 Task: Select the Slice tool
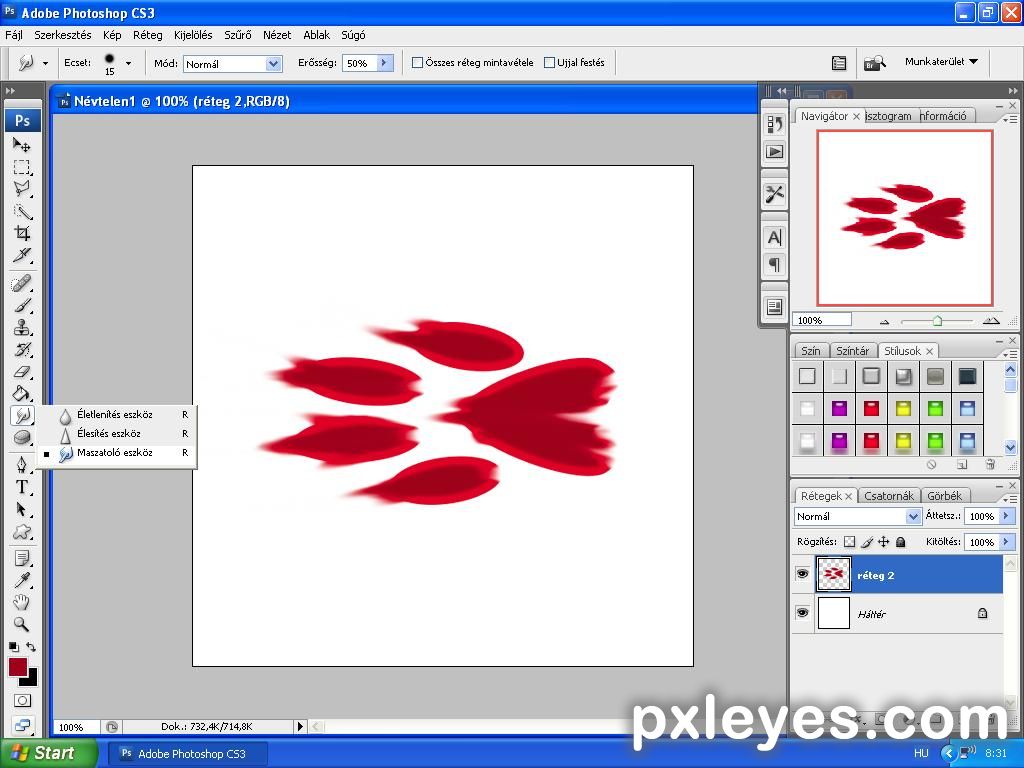tap(22, 255)
